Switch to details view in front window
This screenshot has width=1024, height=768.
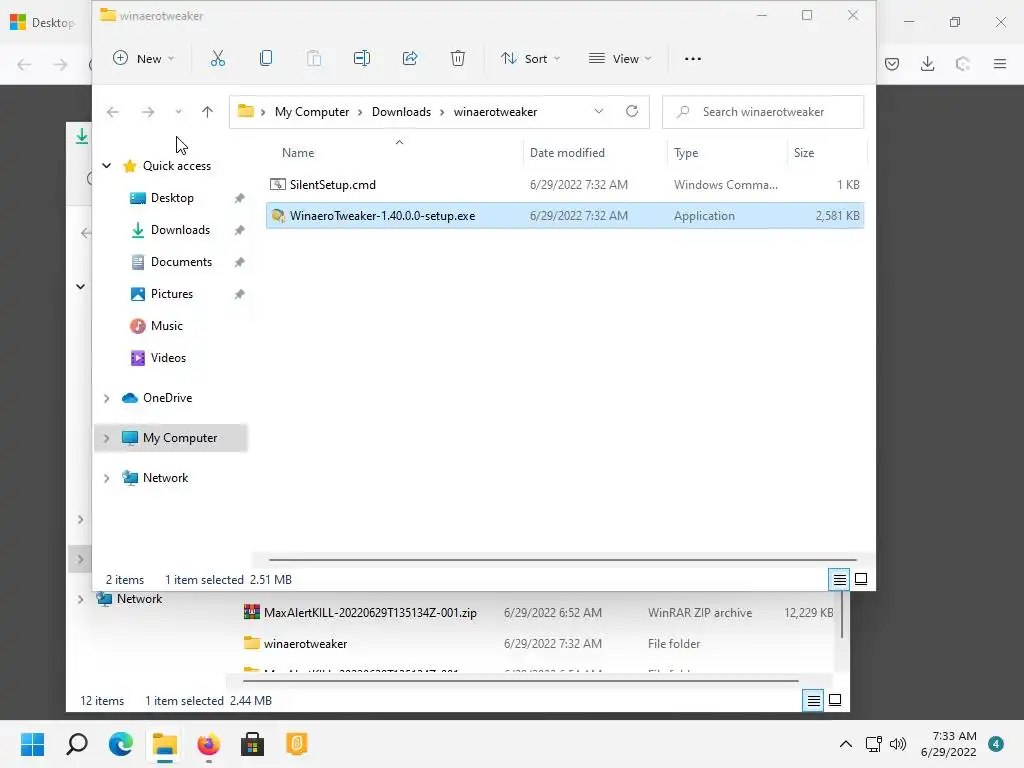tap(839, 579)
